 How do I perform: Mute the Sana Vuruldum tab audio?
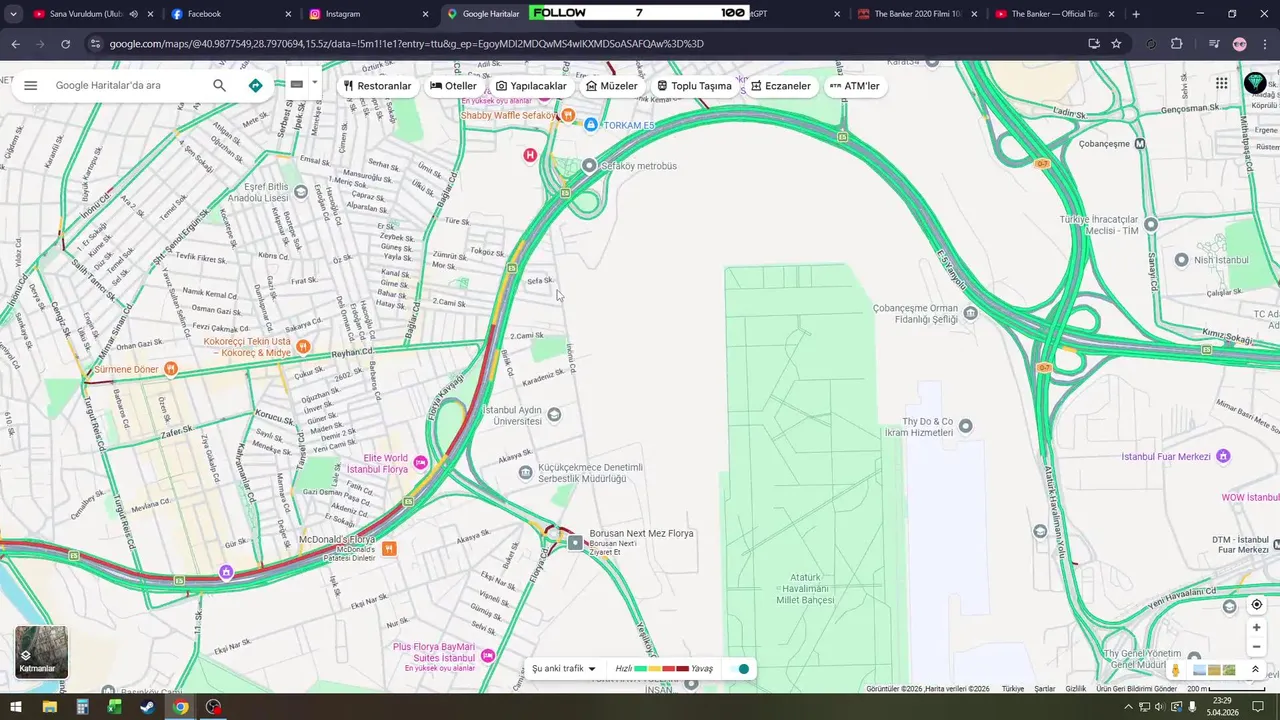pos(133,14)
